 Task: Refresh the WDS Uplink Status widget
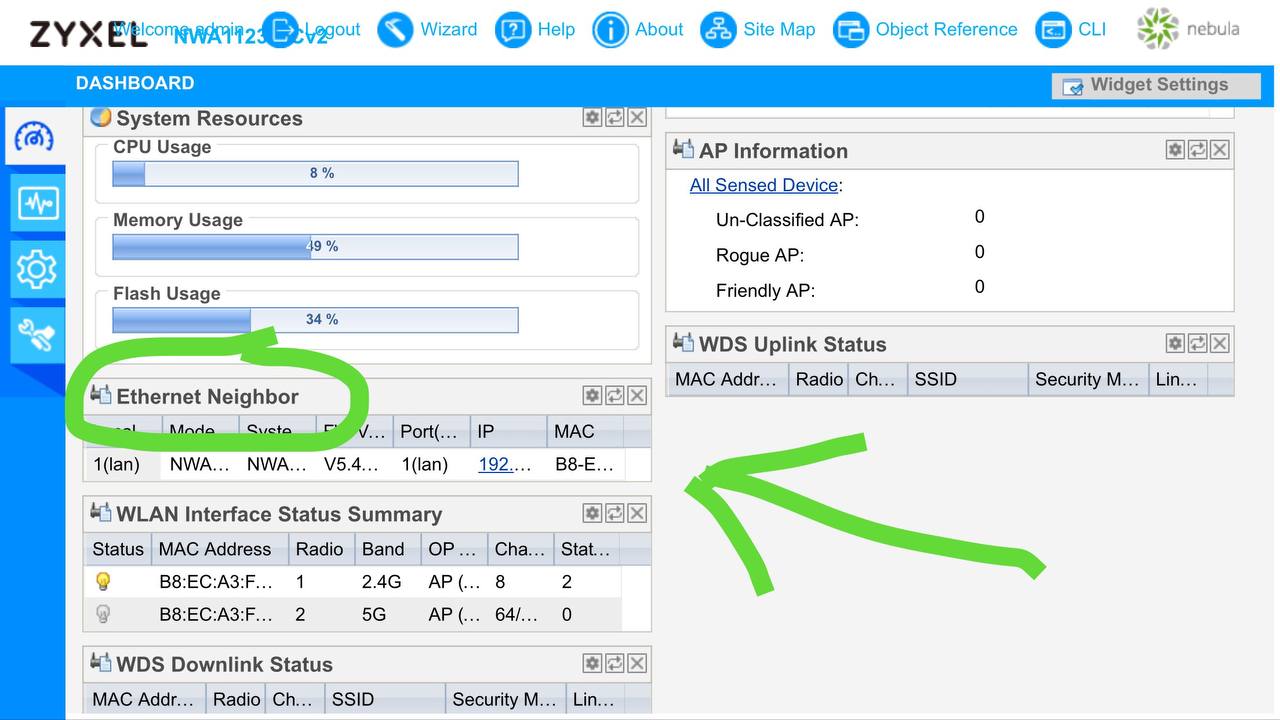point(1198,343)
